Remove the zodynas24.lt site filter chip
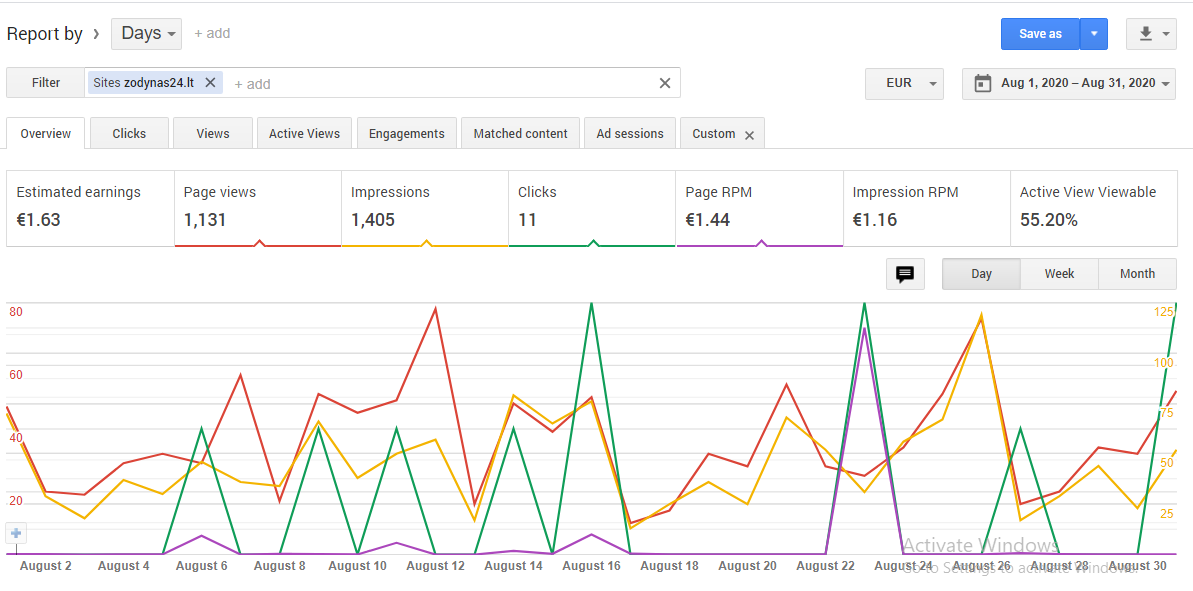The width and height of the screenshot is (1193, 591). click(211, 83)
